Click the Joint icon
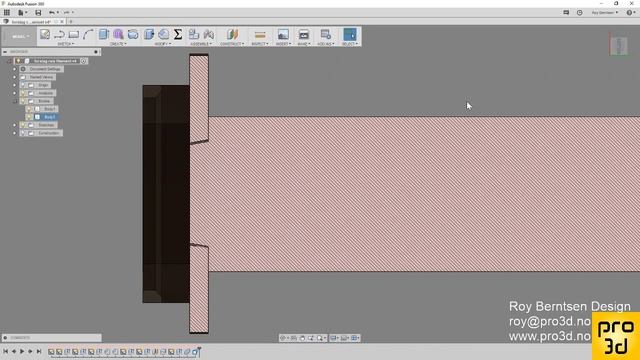 point(209,34)
